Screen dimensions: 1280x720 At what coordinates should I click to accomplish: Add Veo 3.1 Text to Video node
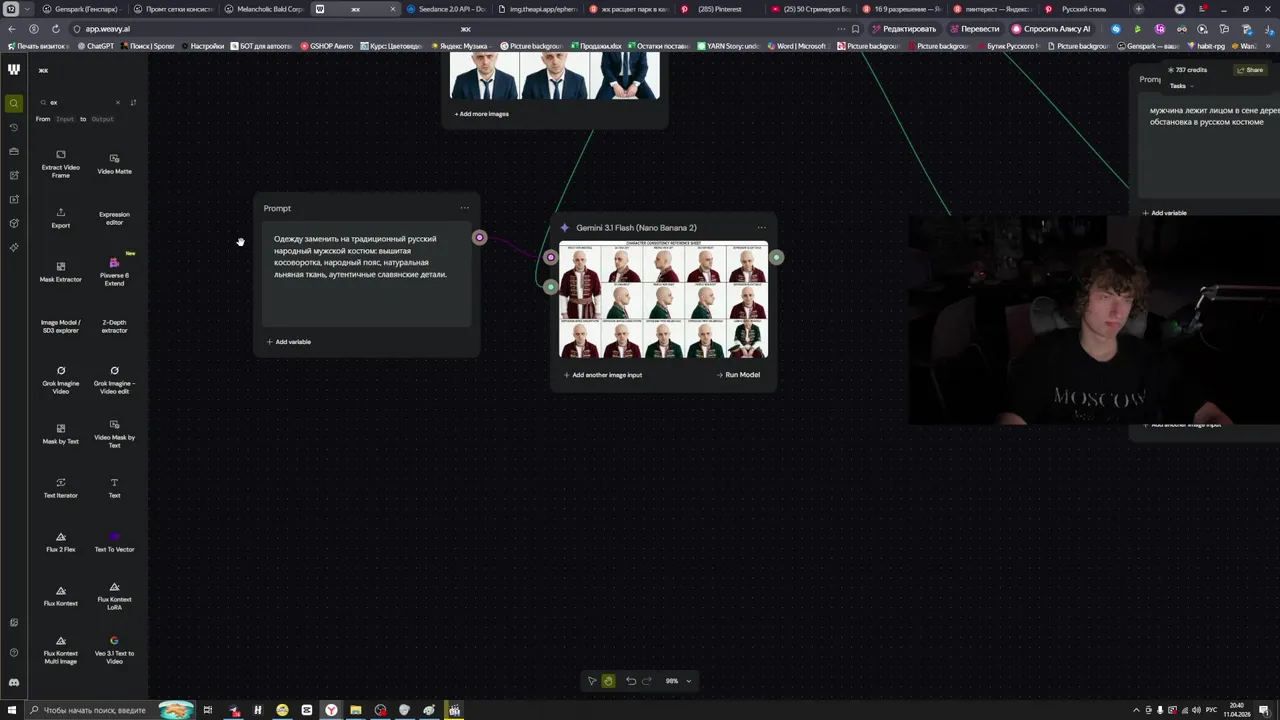[x=114, y=652]
